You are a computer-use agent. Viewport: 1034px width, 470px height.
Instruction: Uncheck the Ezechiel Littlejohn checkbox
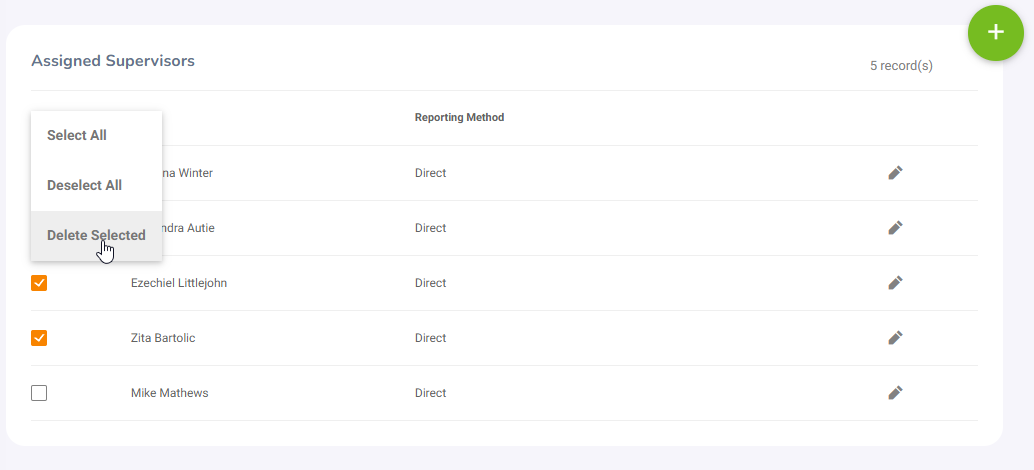[39, 283]
